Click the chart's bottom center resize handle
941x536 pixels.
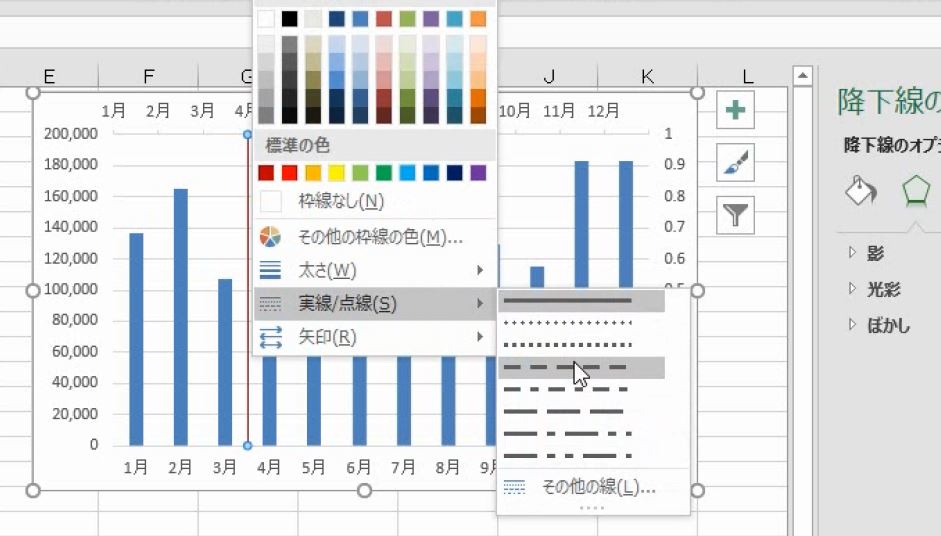[364, 491]
